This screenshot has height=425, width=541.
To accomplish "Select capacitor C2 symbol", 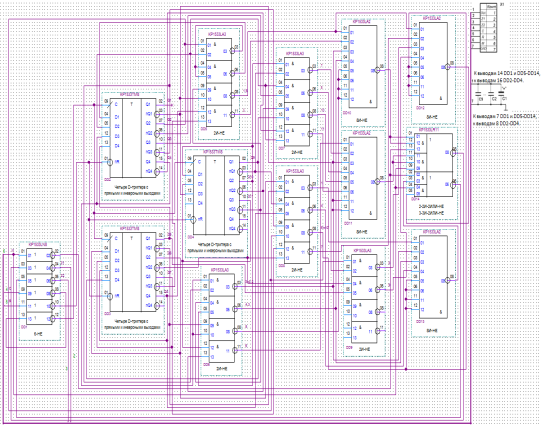I will click(491, 93).
